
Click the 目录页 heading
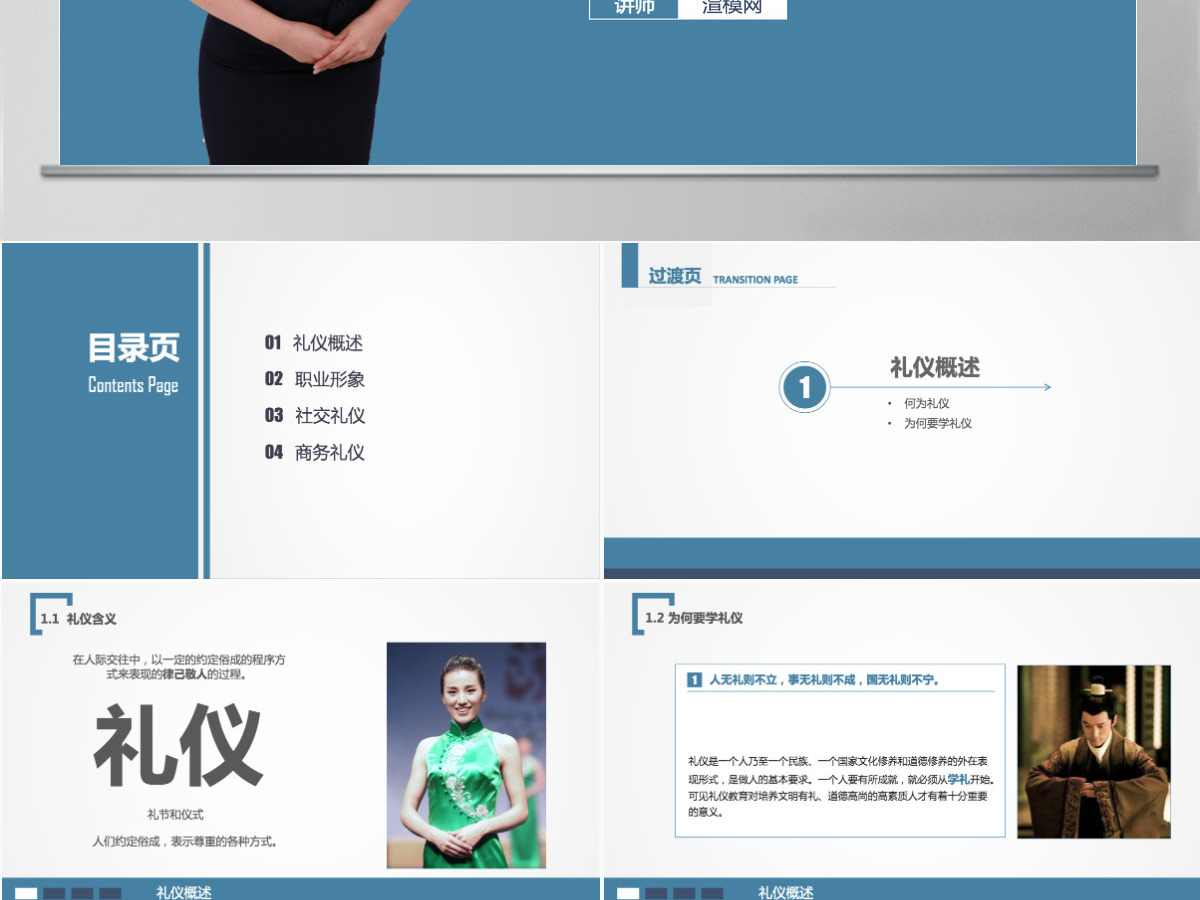(134, 347)
